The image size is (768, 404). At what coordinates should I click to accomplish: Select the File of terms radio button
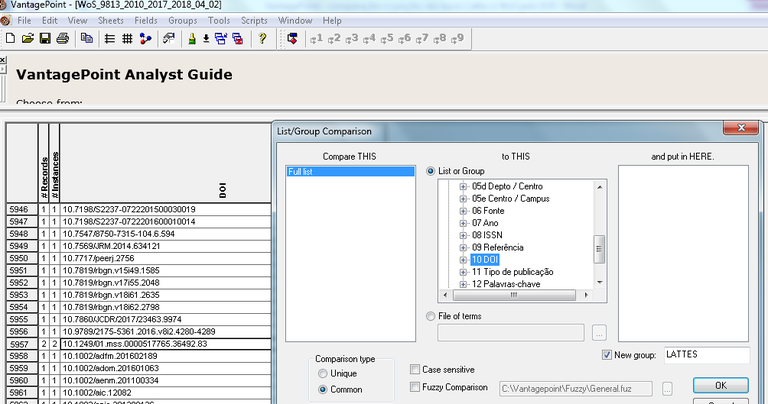point(431,316)
